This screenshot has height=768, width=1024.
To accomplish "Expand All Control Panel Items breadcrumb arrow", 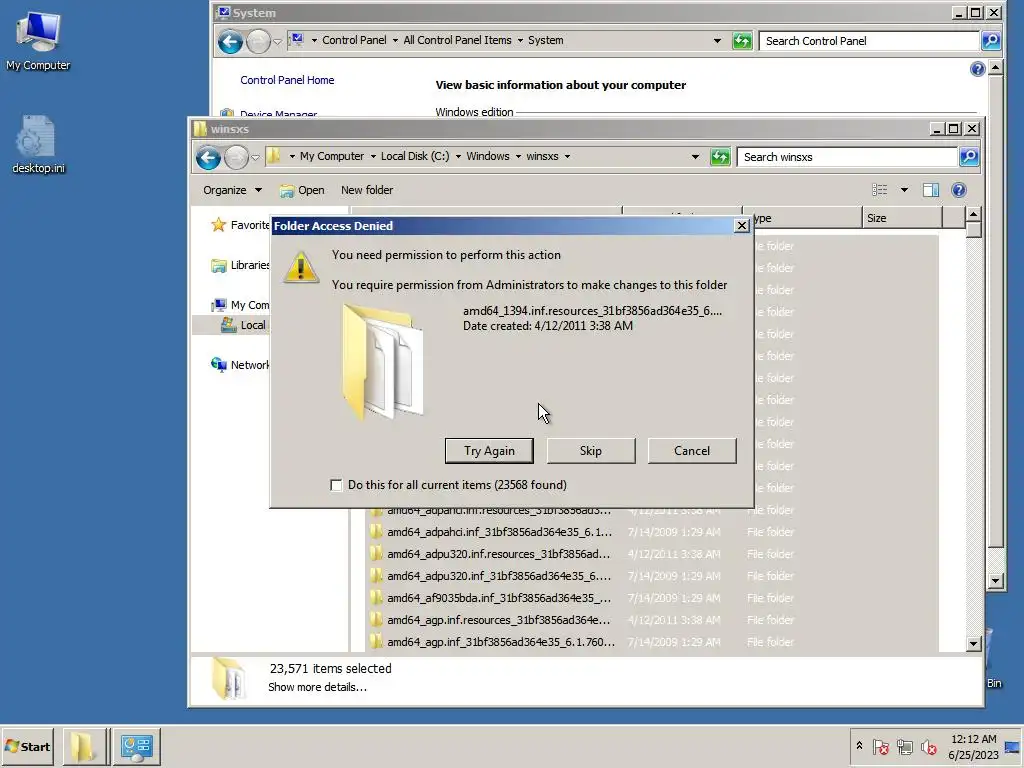I will point(520,40).
